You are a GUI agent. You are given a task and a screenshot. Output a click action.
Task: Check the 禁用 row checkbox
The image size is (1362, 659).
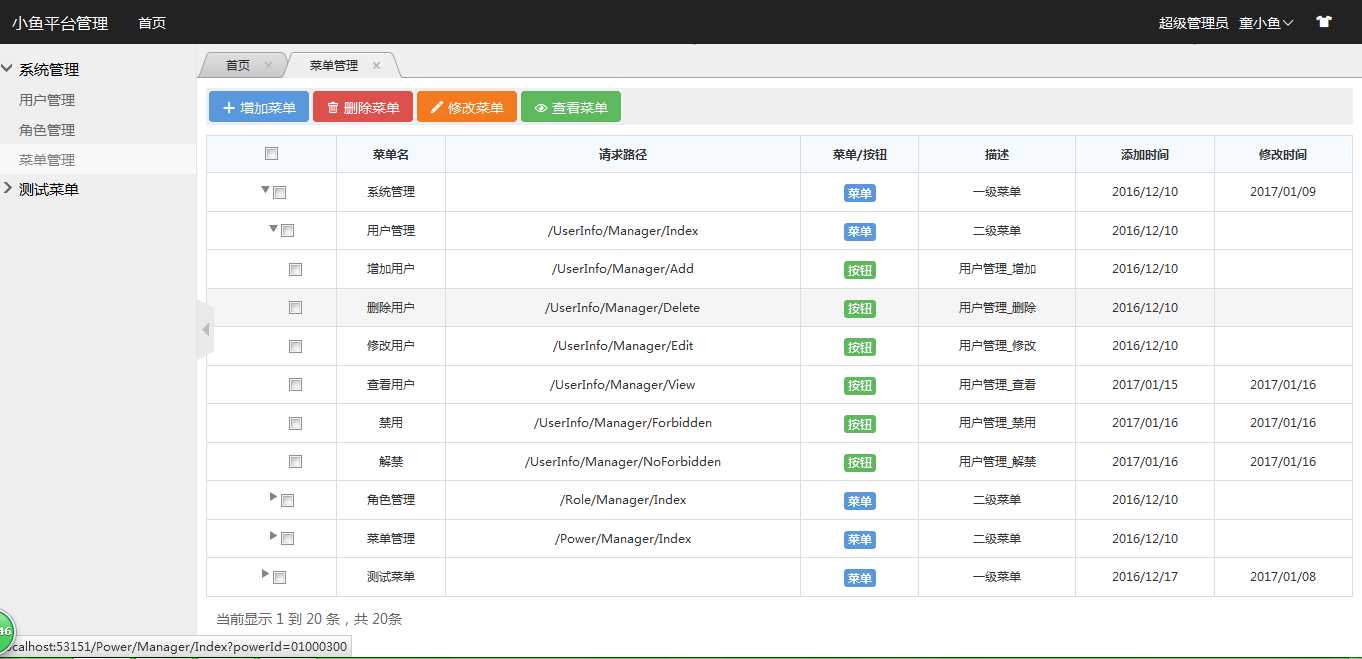point(295,423)
